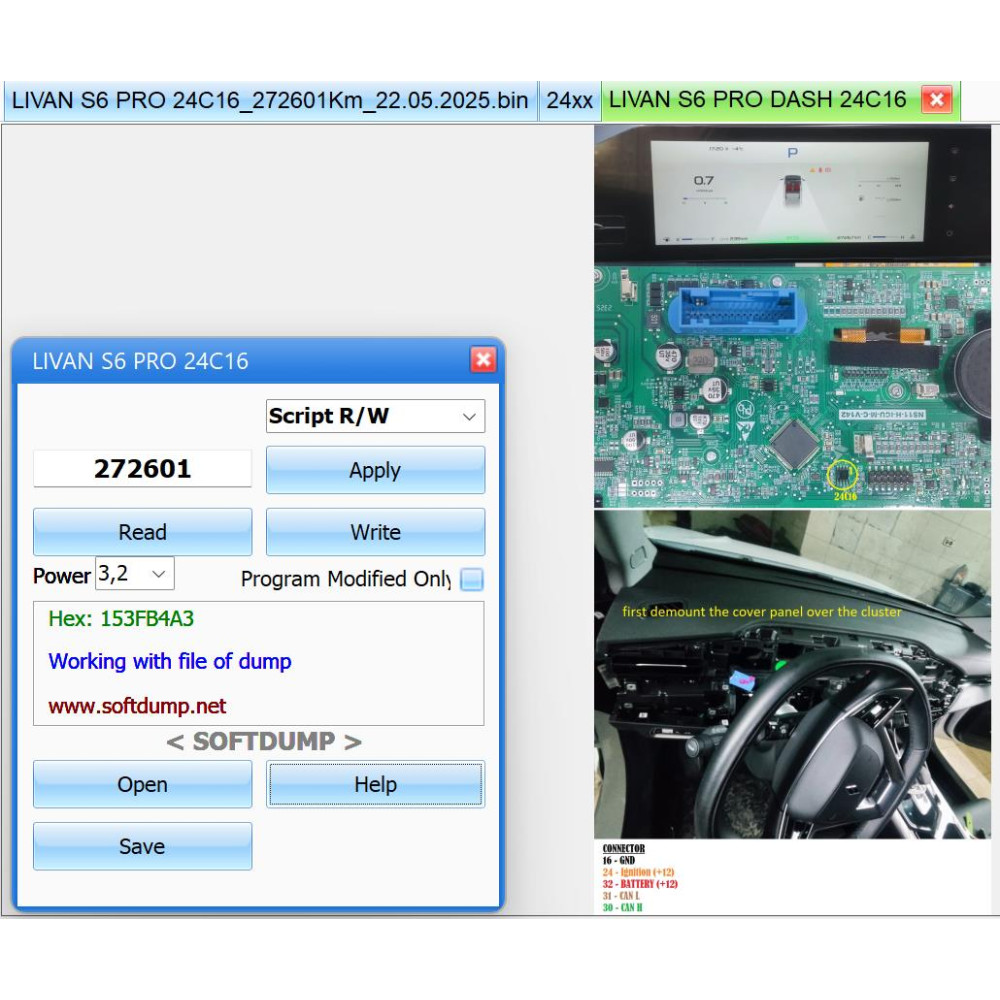
Task: Click the mileage field showing 272601
Action: pyautogui.click(x=142, y=469)
